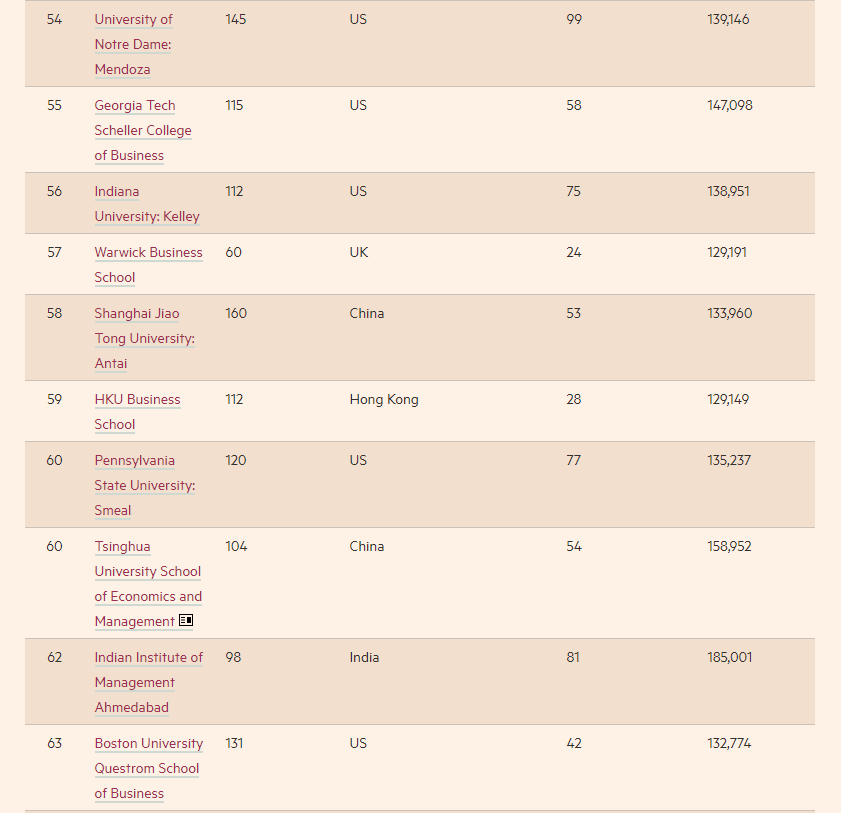This screenshot has width=841, height=813.
Task: Click the profile icon beside Tsinghua Management
Action: pos(186,621)
